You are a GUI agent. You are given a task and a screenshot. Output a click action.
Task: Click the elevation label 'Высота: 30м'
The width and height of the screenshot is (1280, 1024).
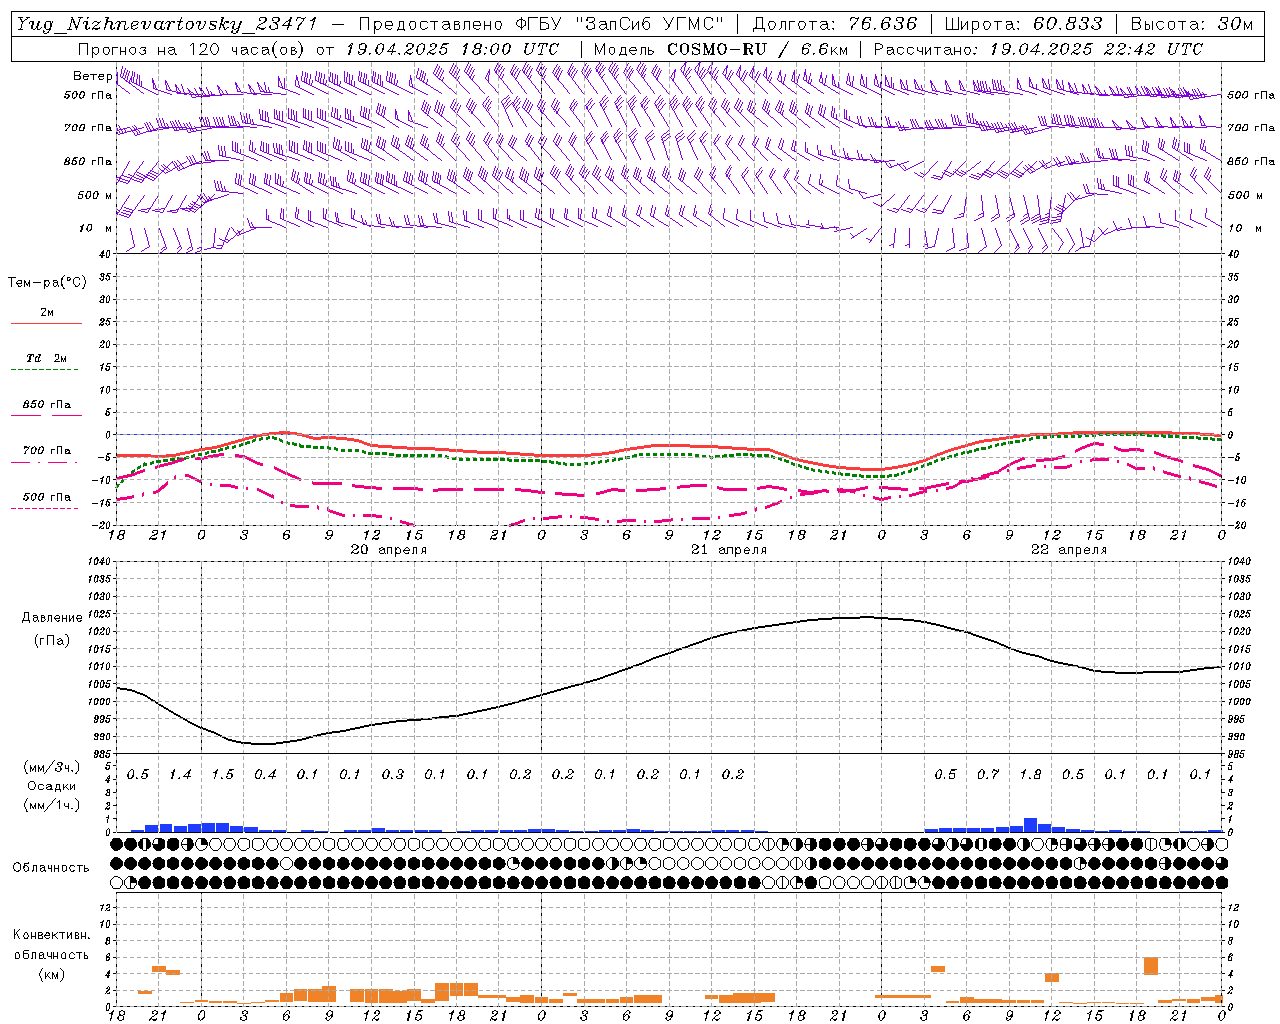point(1191,24)
